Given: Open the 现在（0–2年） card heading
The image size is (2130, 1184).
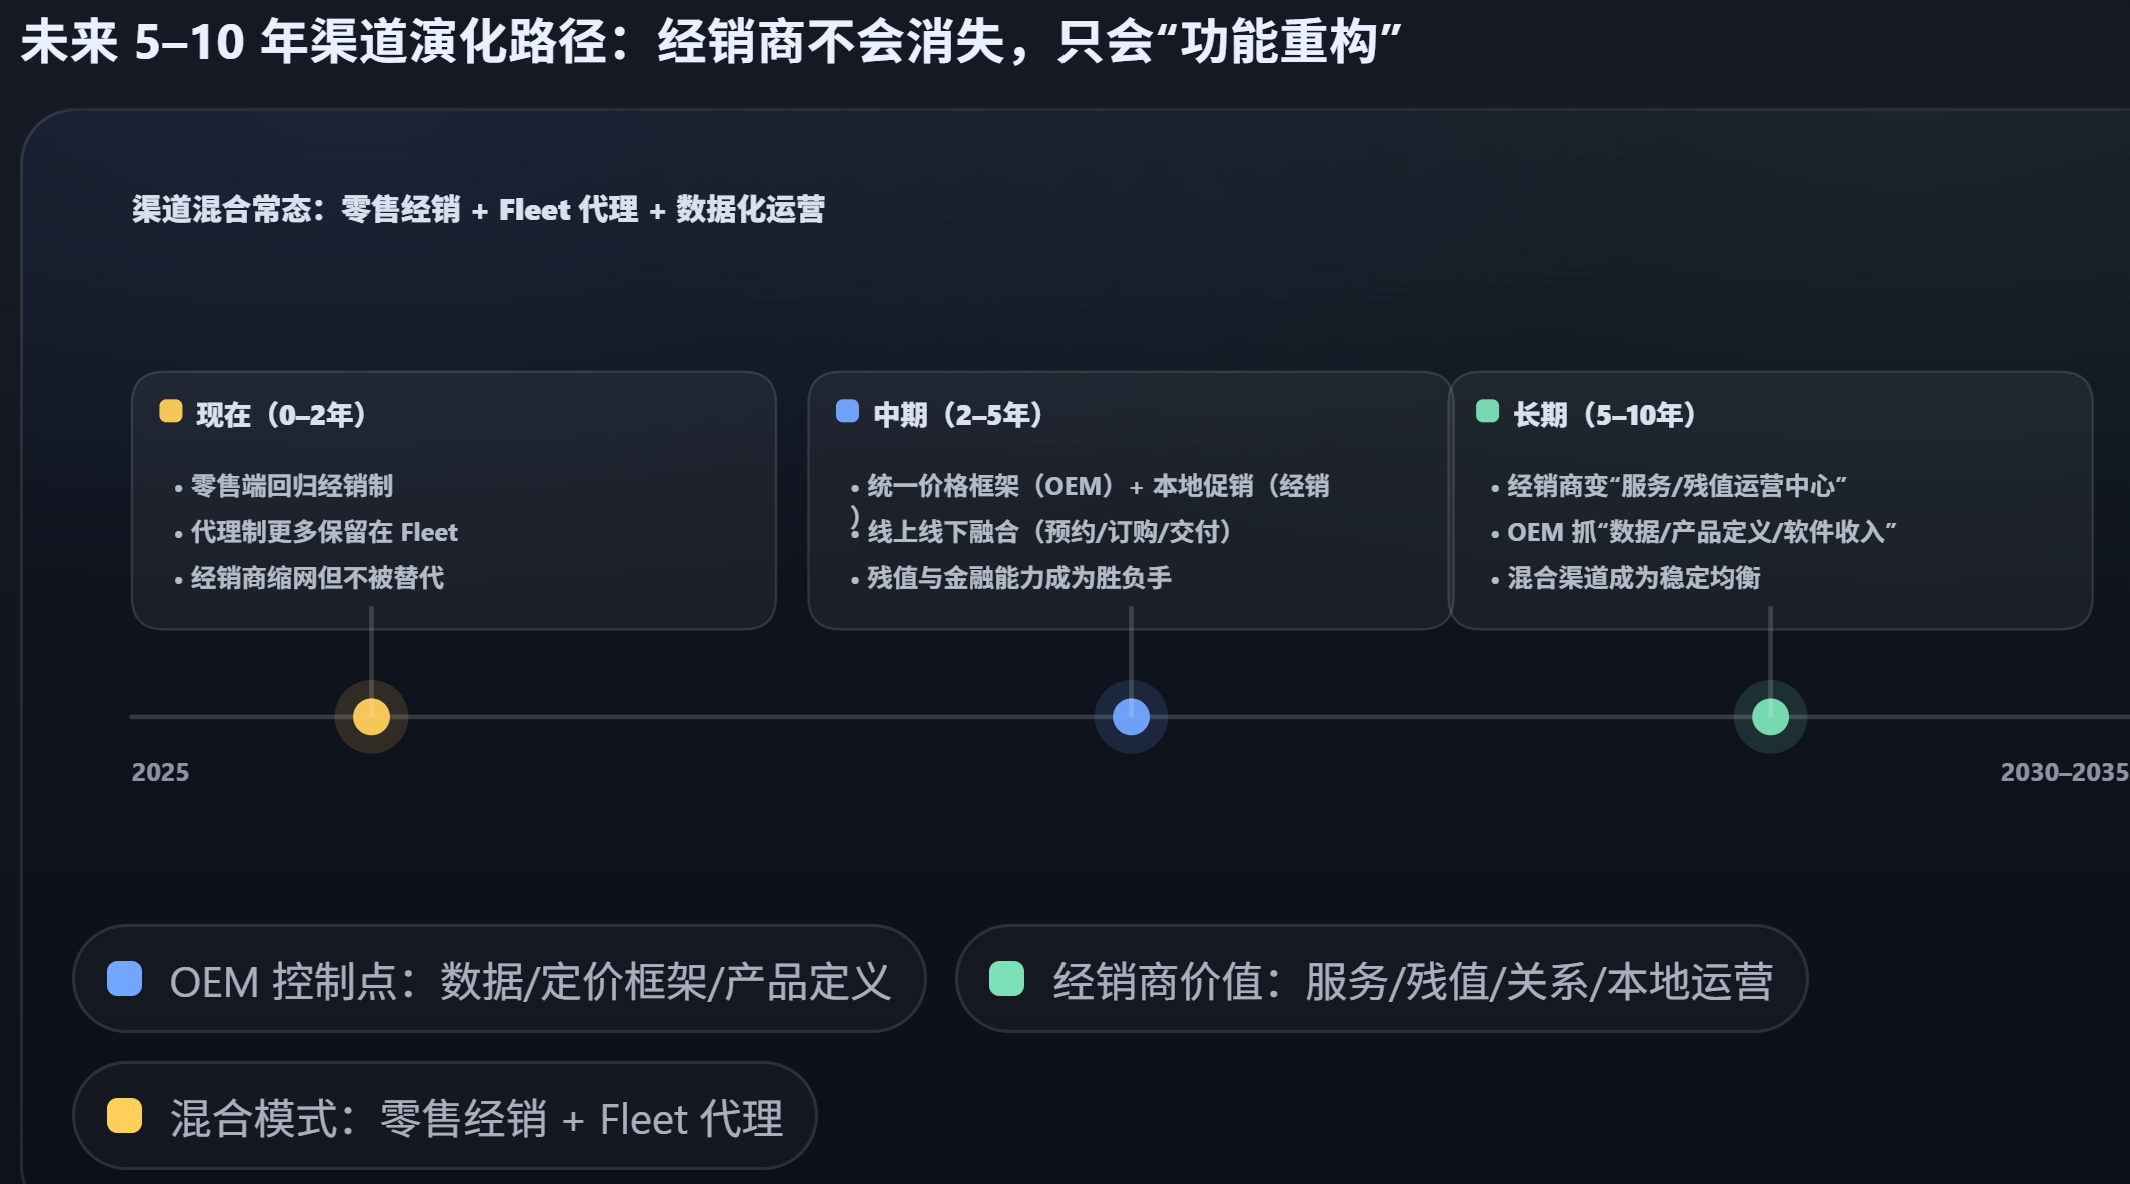Looking at the screenshot, I should [x=281, y=415].
